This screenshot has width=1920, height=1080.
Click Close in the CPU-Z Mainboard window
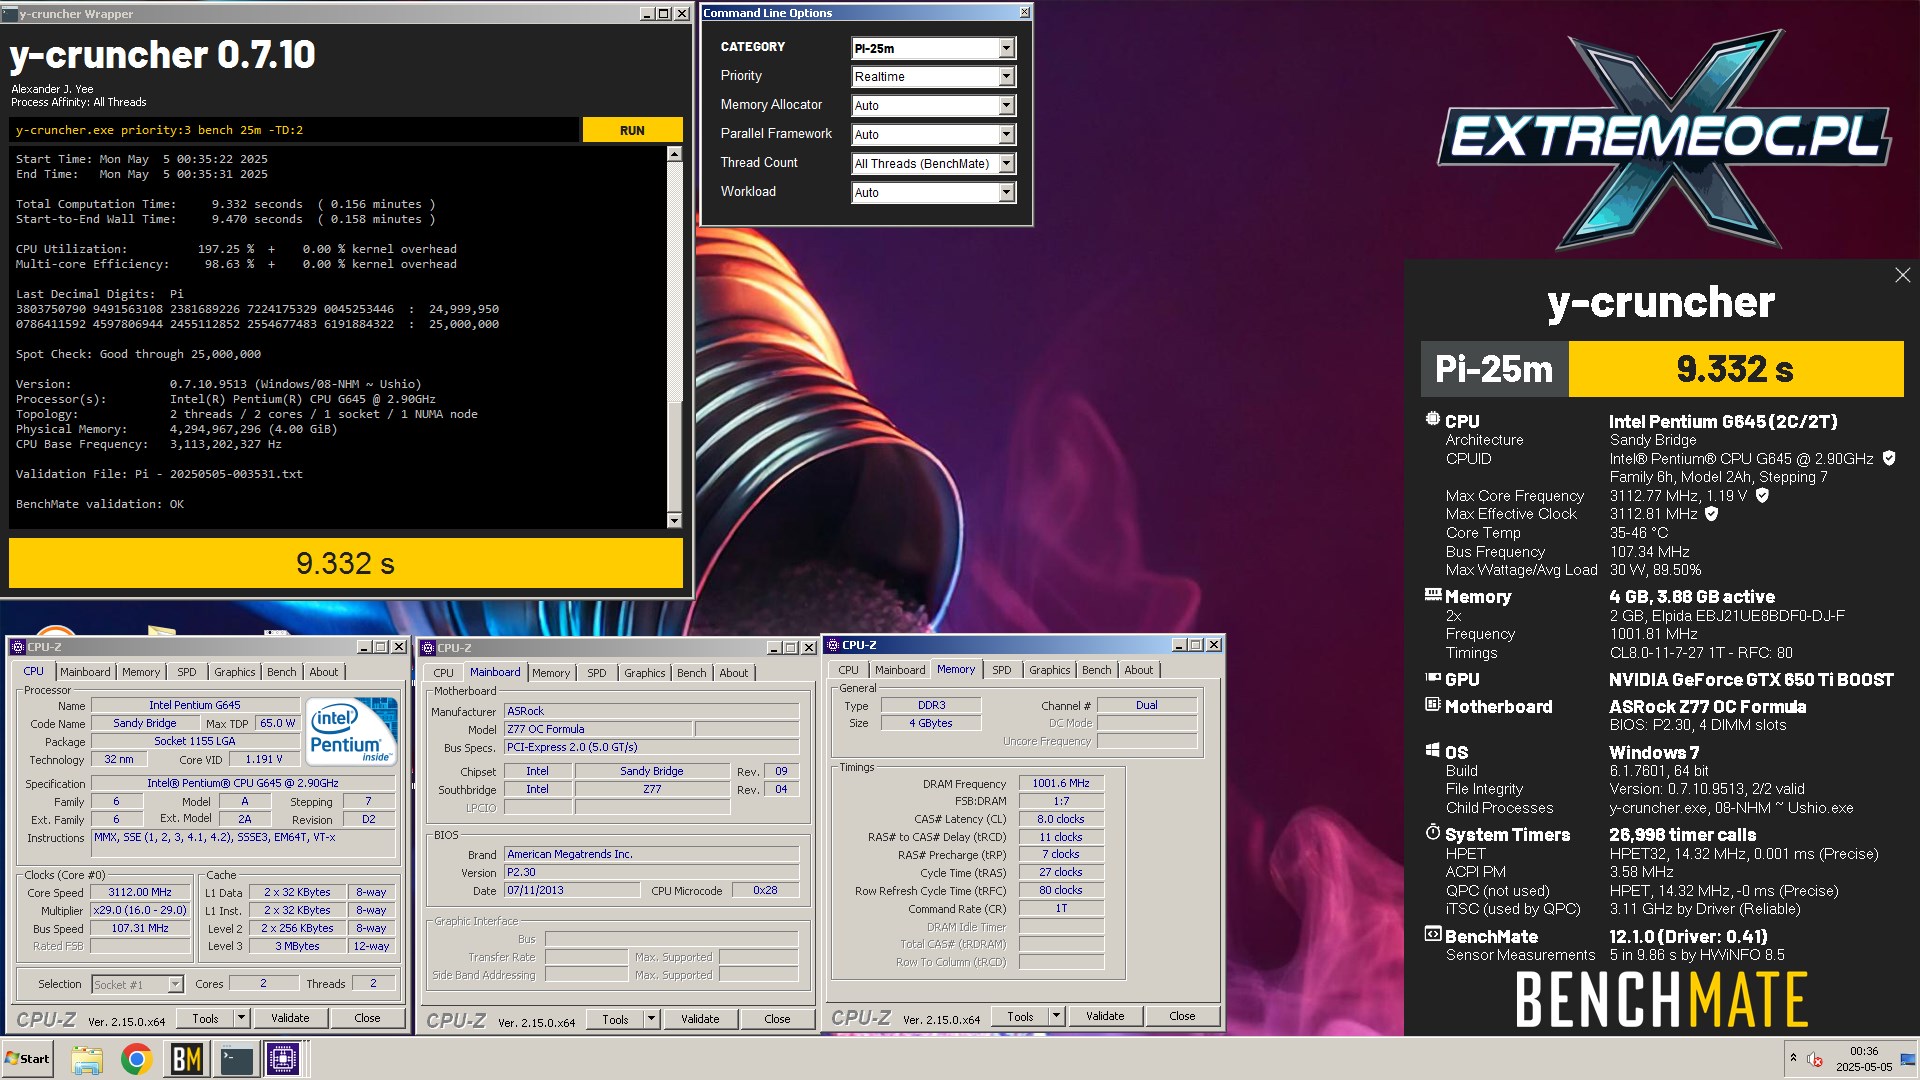tap(777, 1020)
